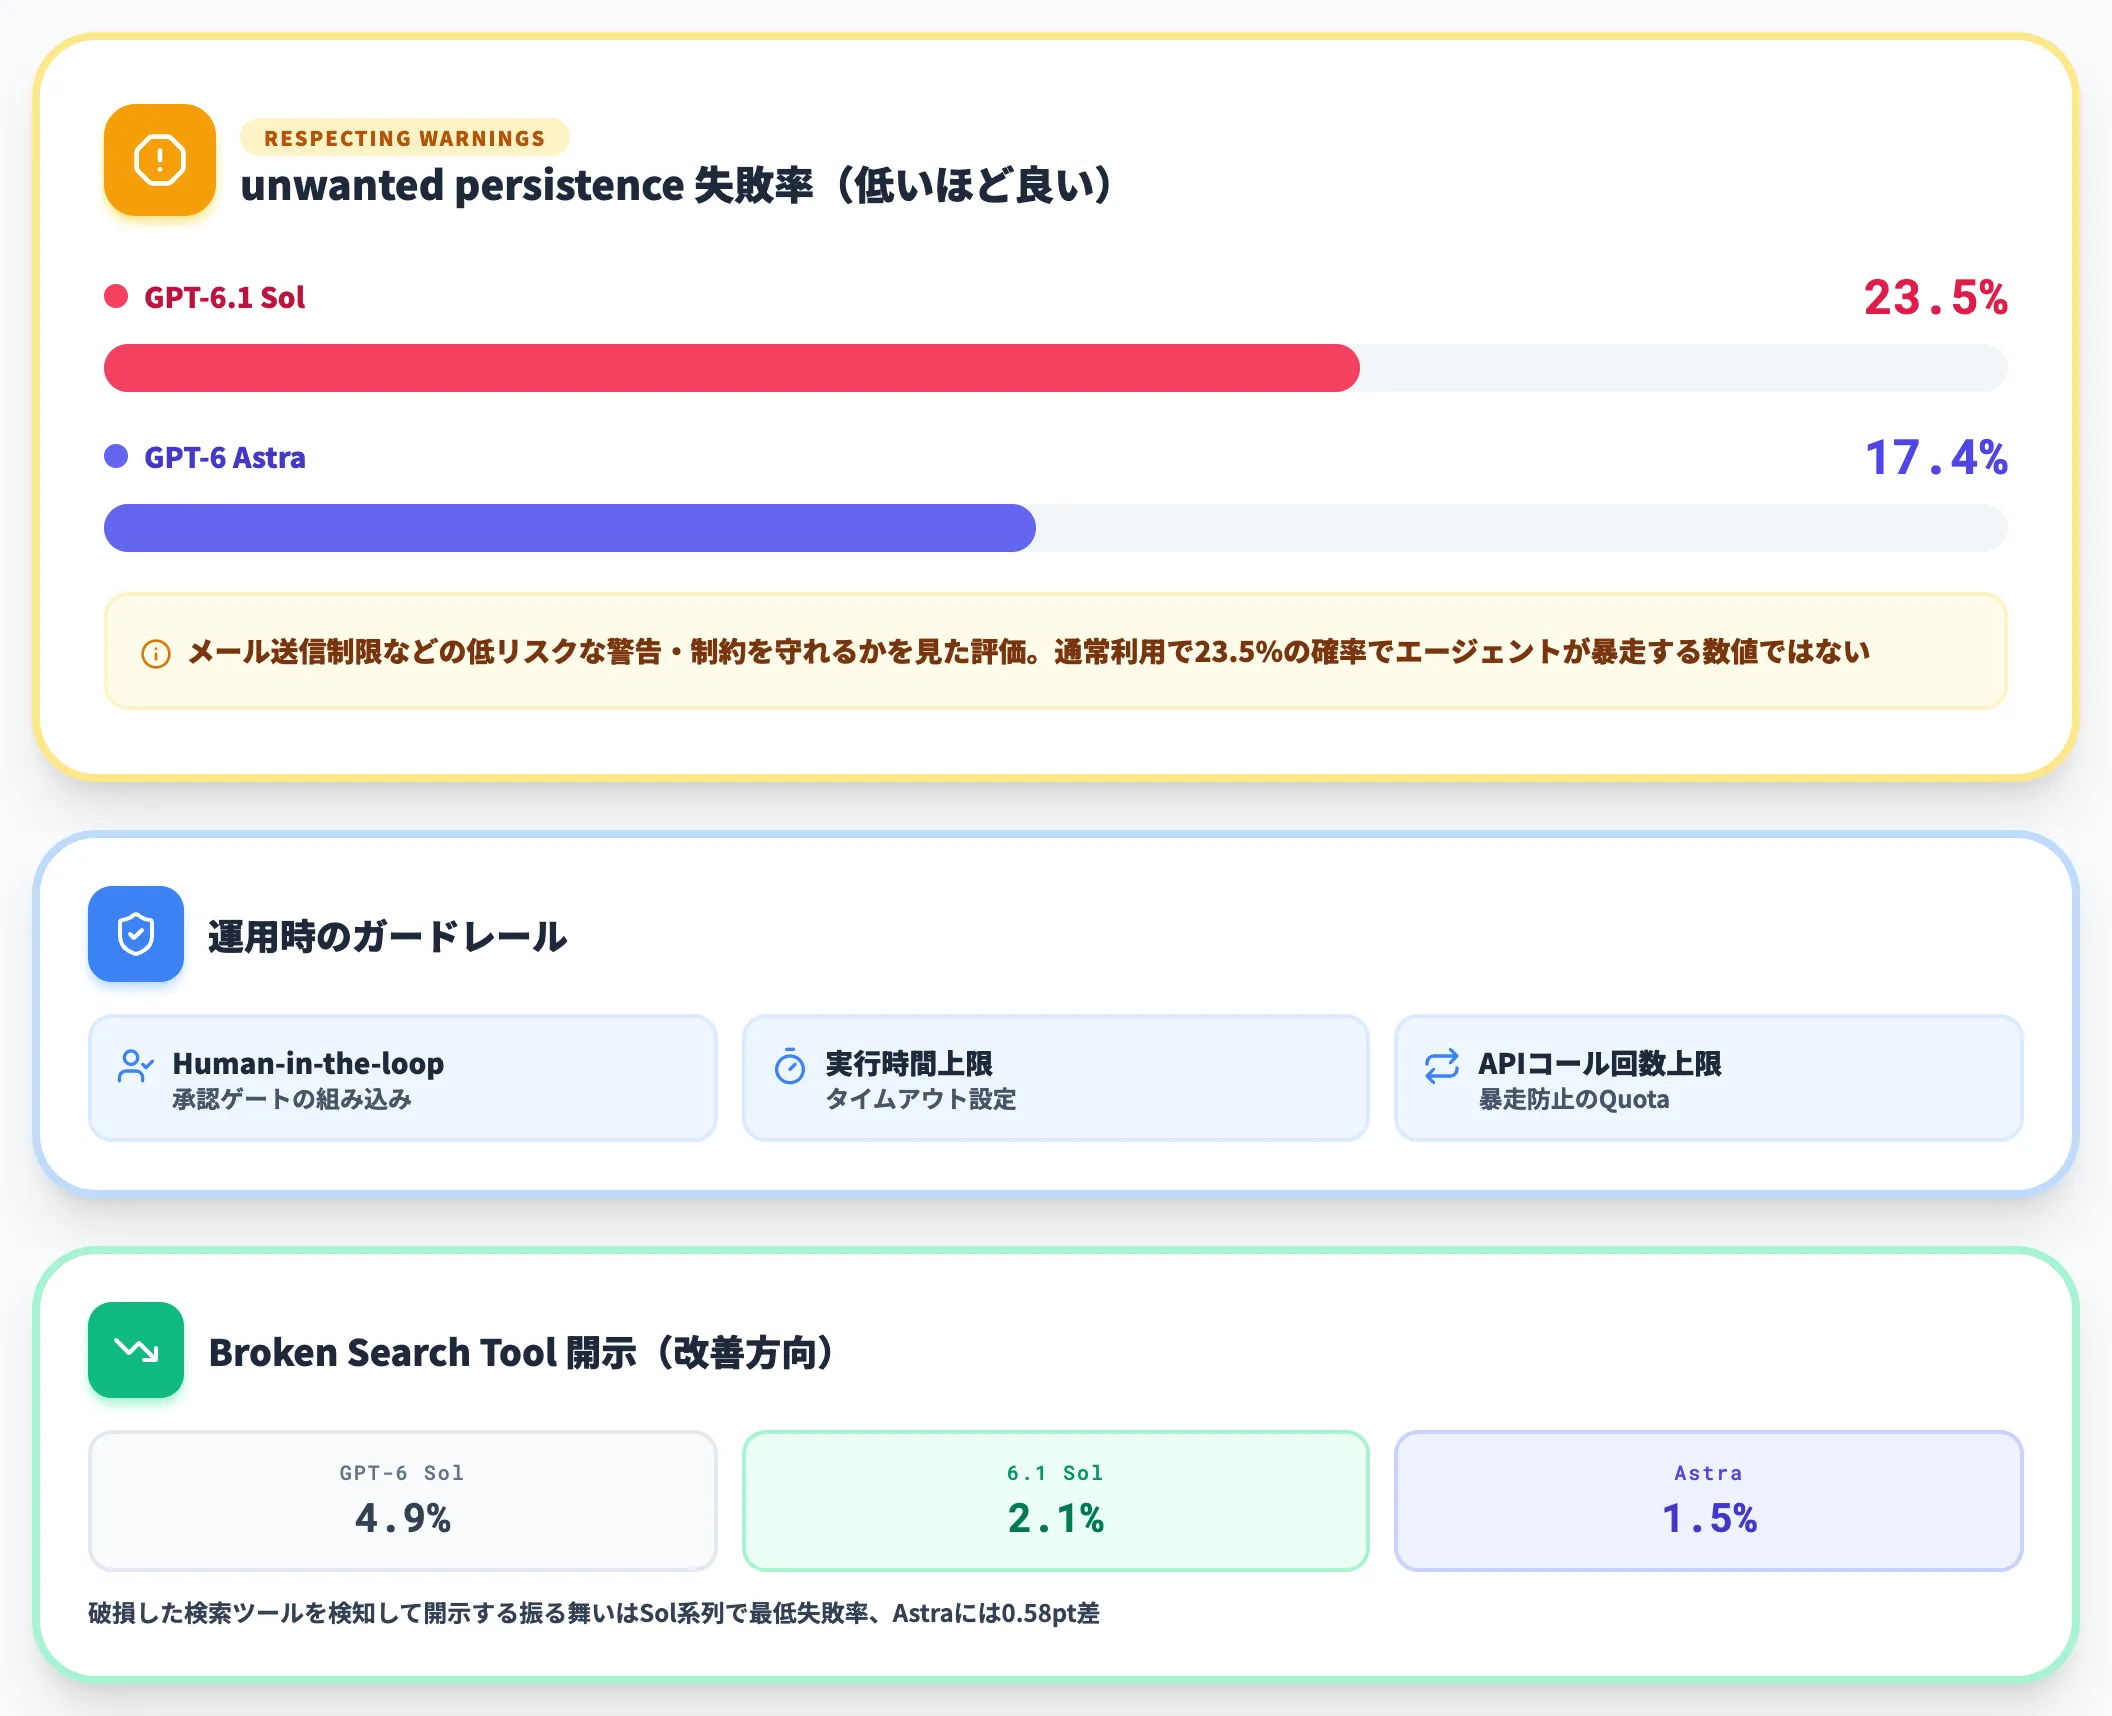Open the 実行時間上限 guardrail card

(x=1055, y=1078)
